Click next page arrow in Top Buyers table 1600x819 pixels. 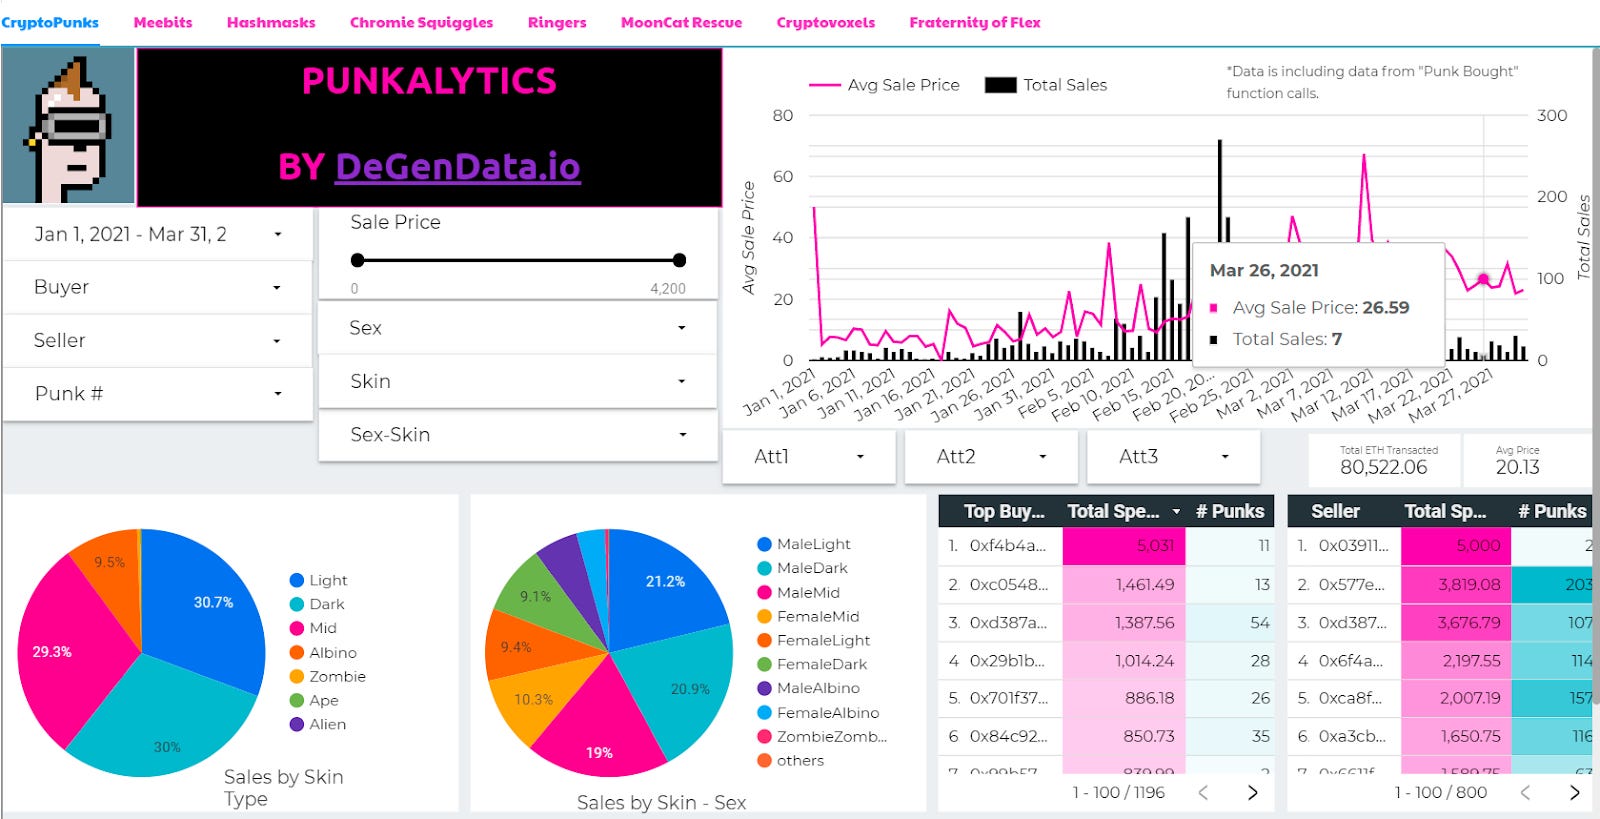point(1253,792)
